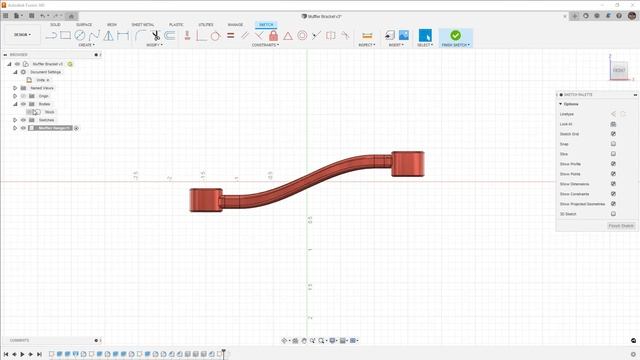Image resolution: width=640 pixels, height=360 pixels.
Task: Play the timeline forward
Action: pos(22,354)
